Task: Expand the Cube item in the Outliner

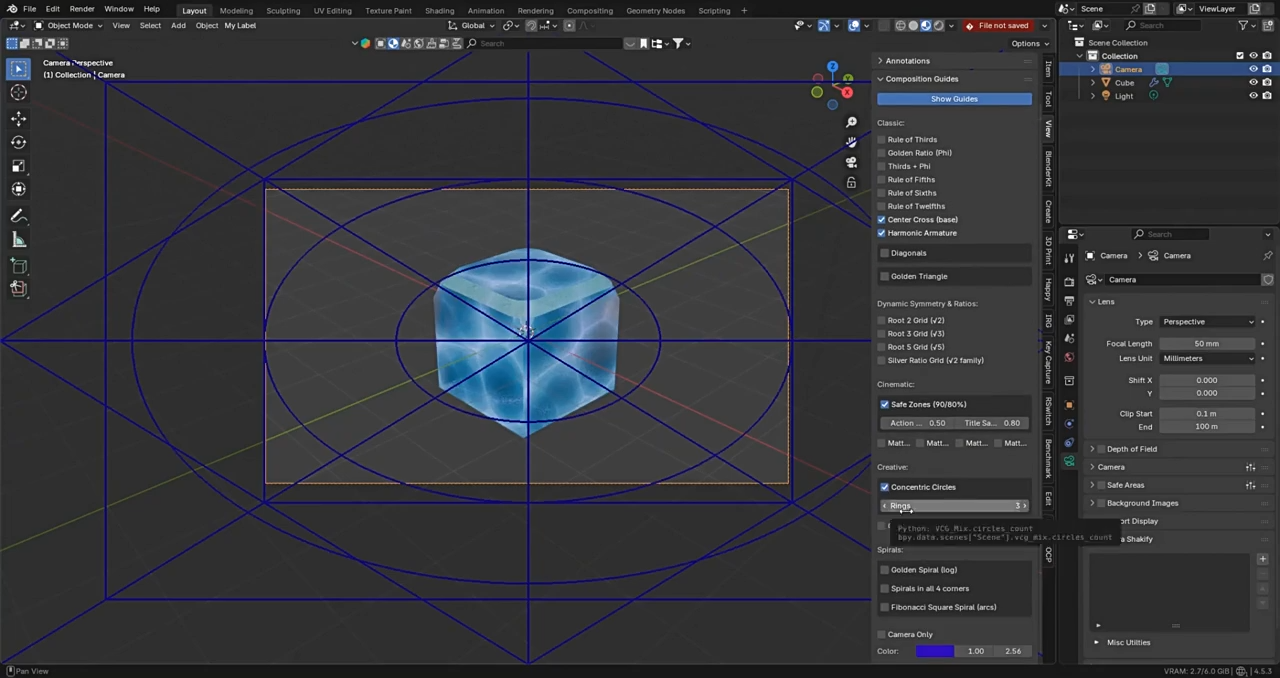Action: tap(1092, 82)
